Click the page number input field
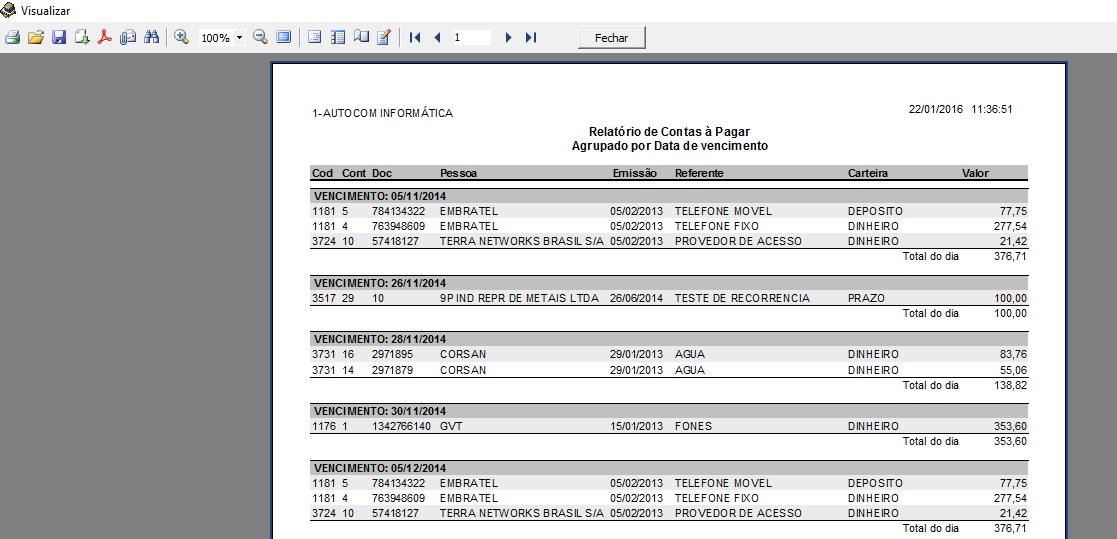1117x539 pixels. pyautogui.click(x=471, y=37)
